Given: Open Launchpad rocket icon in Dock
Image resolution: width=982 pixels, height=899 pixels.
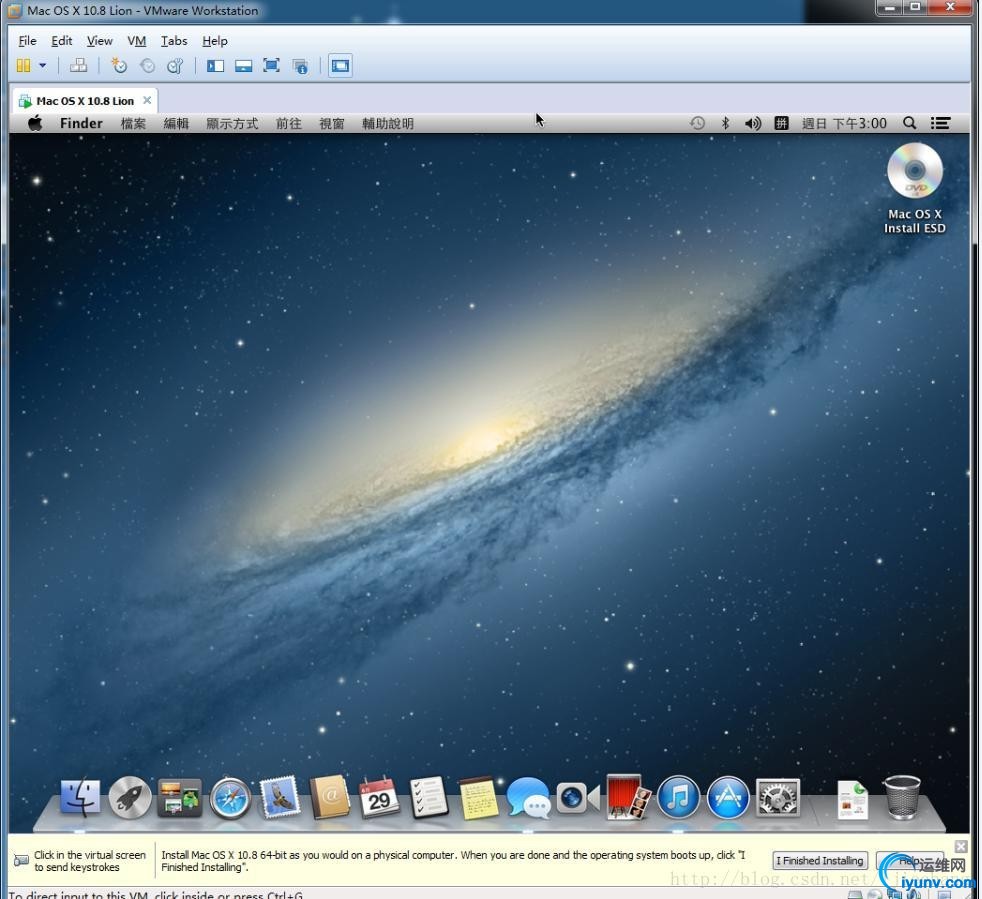Looking at the screenshot, I should (130, 798).
